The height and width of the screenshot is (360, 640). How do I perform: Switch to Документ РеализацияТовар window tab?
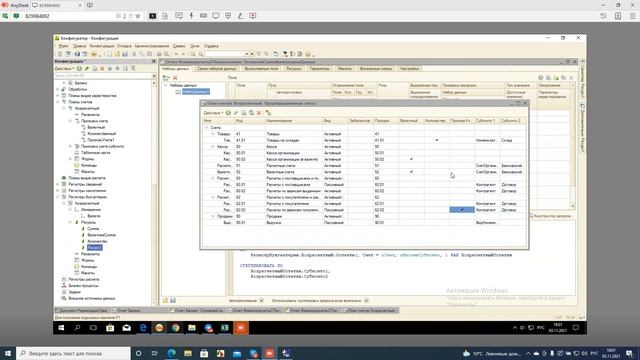(x=82, y=310)
